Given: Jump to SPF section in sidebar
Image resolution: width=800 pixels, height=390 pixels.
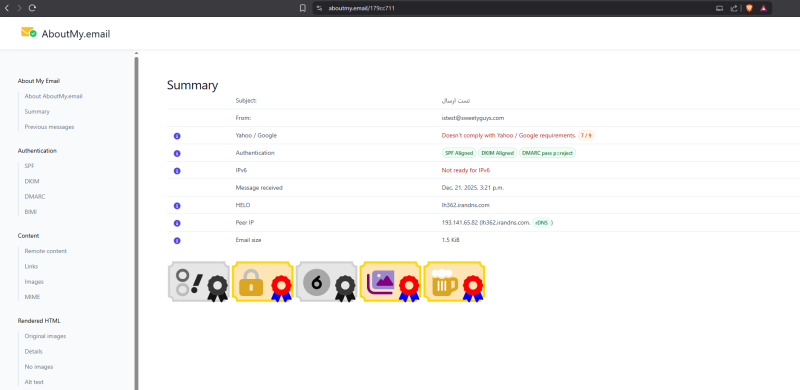Looking at the screenshot, I should coord(30,166).
